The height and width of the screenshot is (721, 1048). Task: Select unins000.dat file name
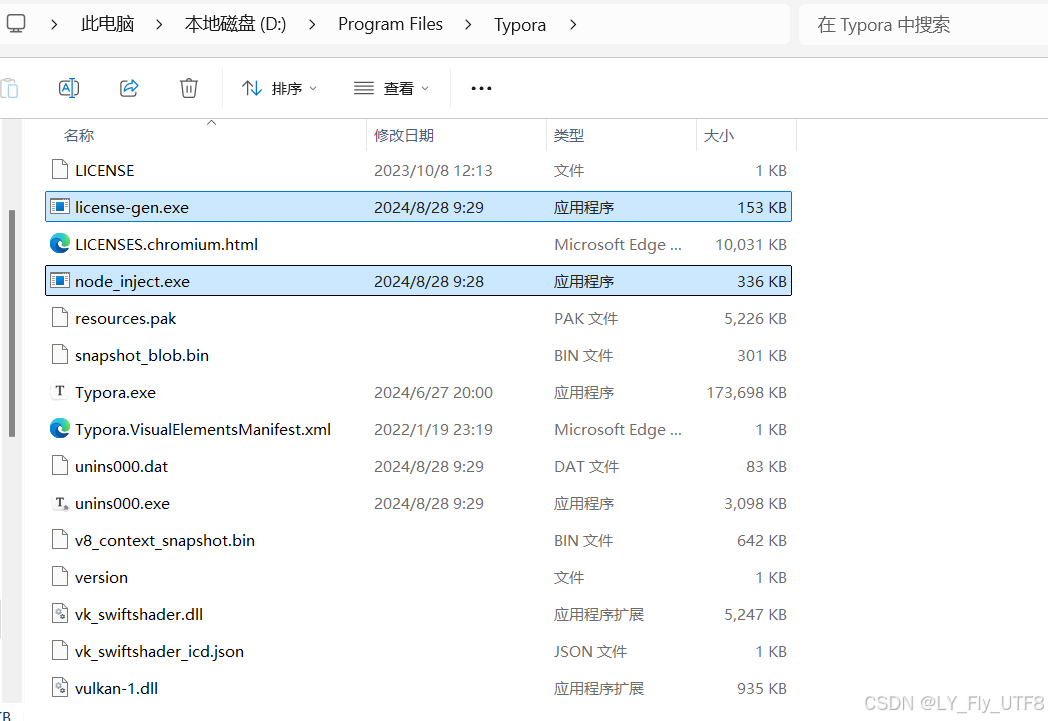click(121, 466)
